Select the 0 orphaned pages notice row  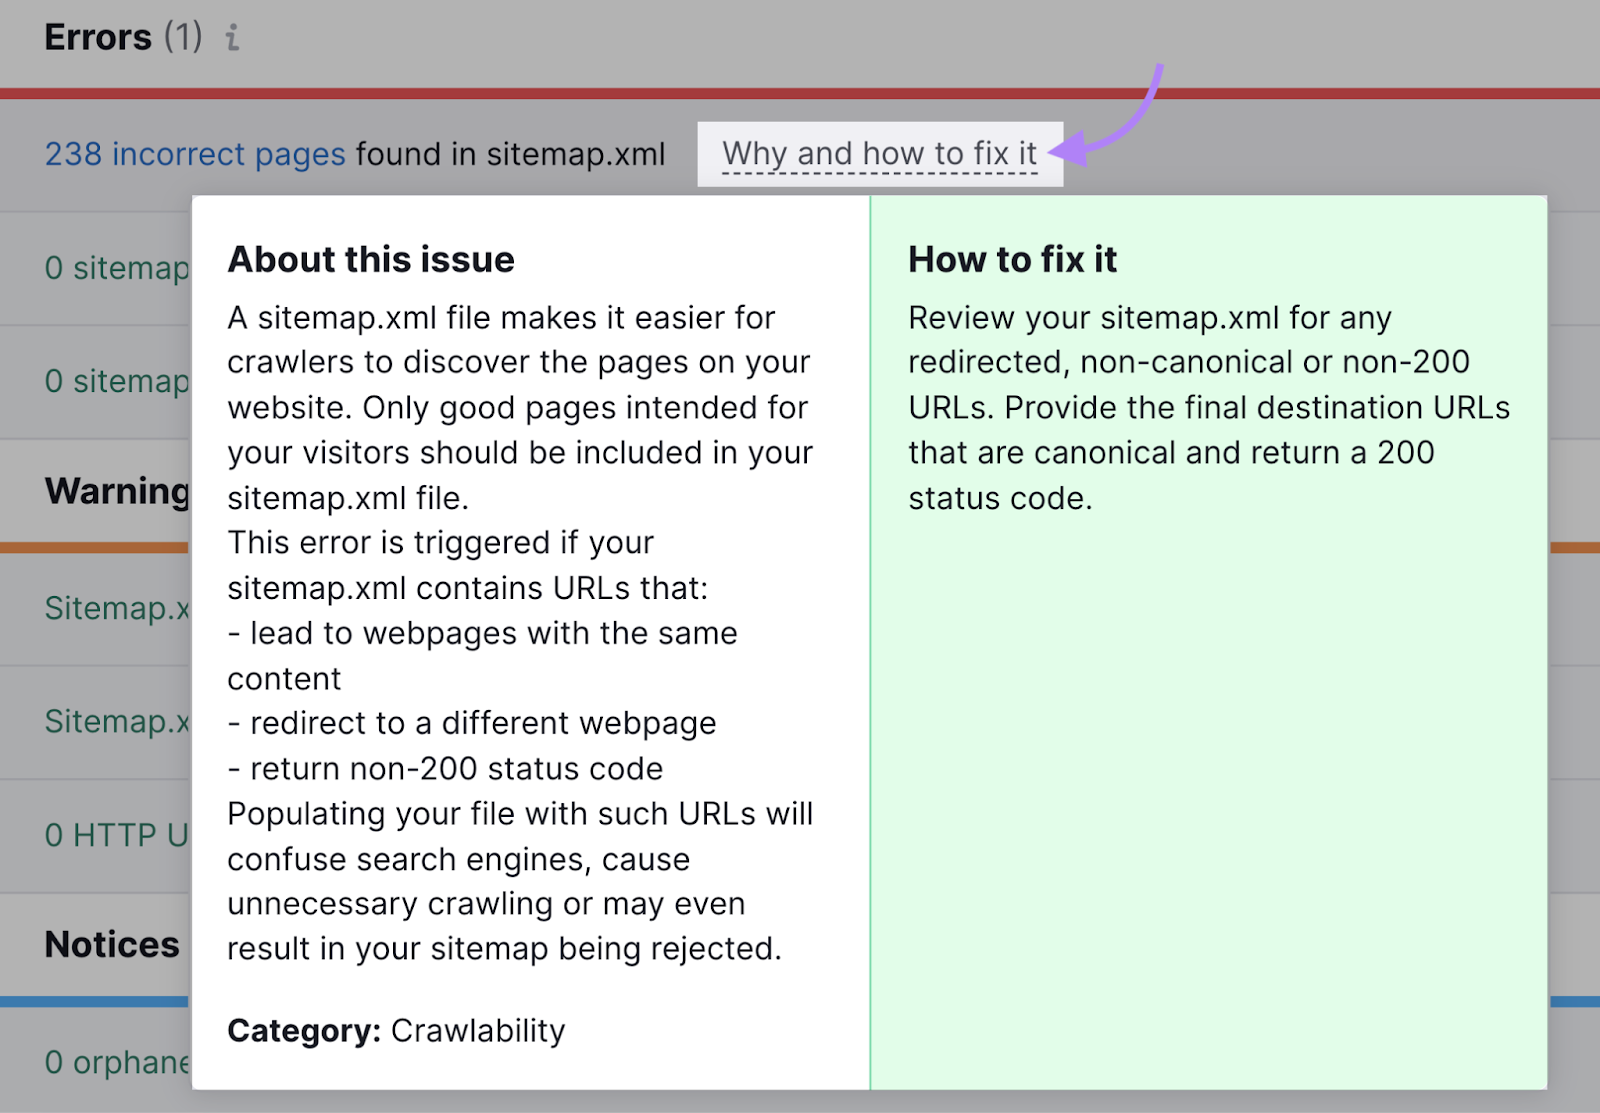click(113, 1063)
